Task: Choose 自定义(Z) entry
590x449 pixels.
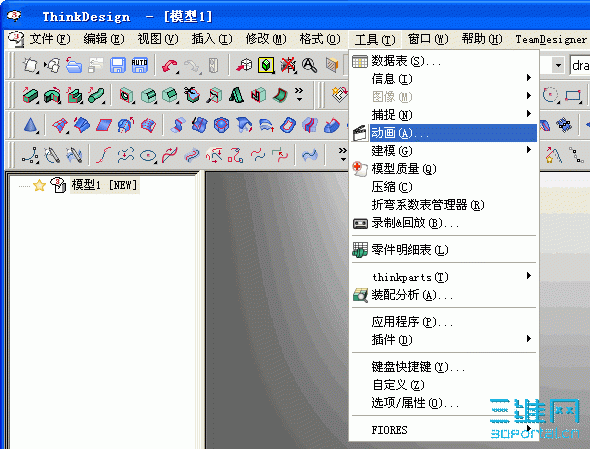Action: pos(444,384)
